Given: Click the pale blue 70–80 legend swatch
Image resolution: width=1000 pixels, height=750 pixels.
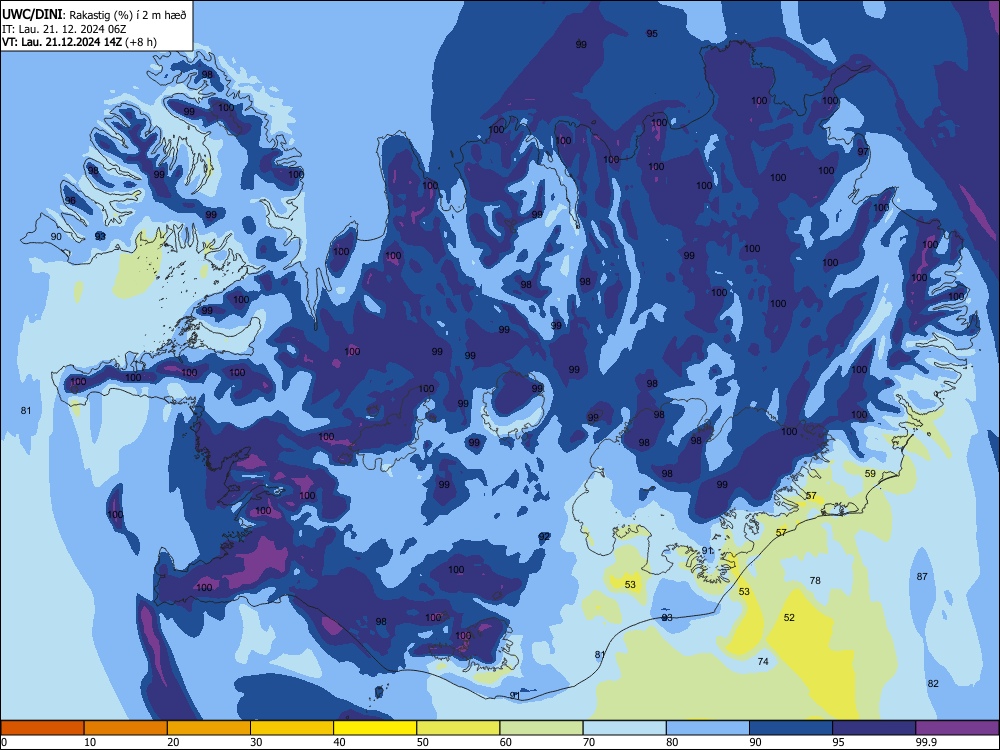Looking at the screenshot, I should (625, 728).
